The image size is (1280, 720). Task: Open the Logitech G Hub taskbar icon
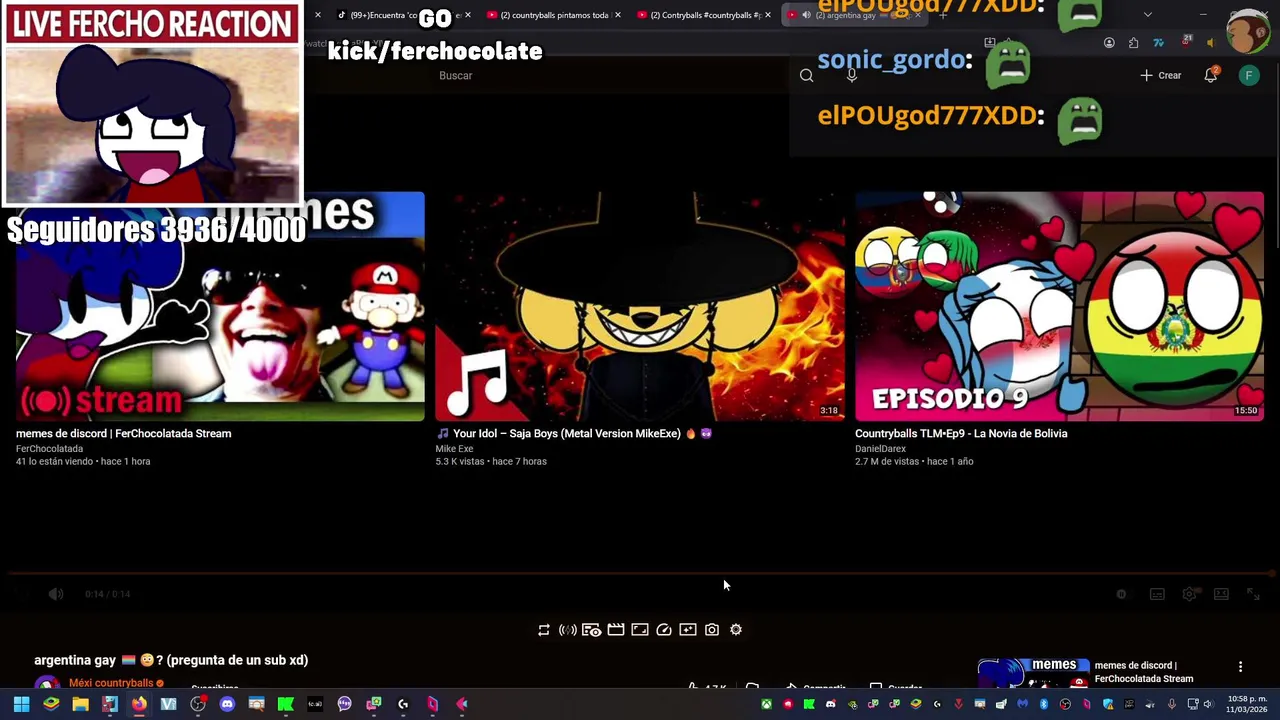403,704
